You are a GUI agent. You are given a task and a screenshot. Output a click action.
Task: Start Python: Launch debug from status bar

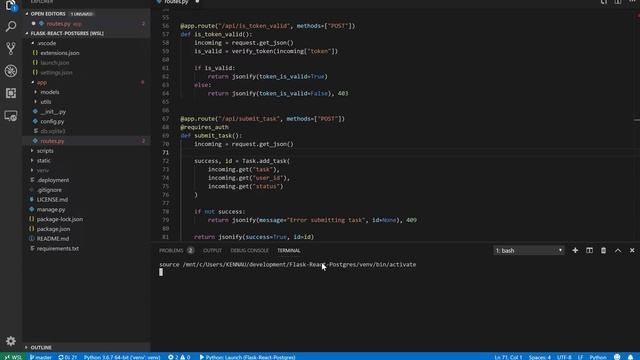[x=247, y=357]
